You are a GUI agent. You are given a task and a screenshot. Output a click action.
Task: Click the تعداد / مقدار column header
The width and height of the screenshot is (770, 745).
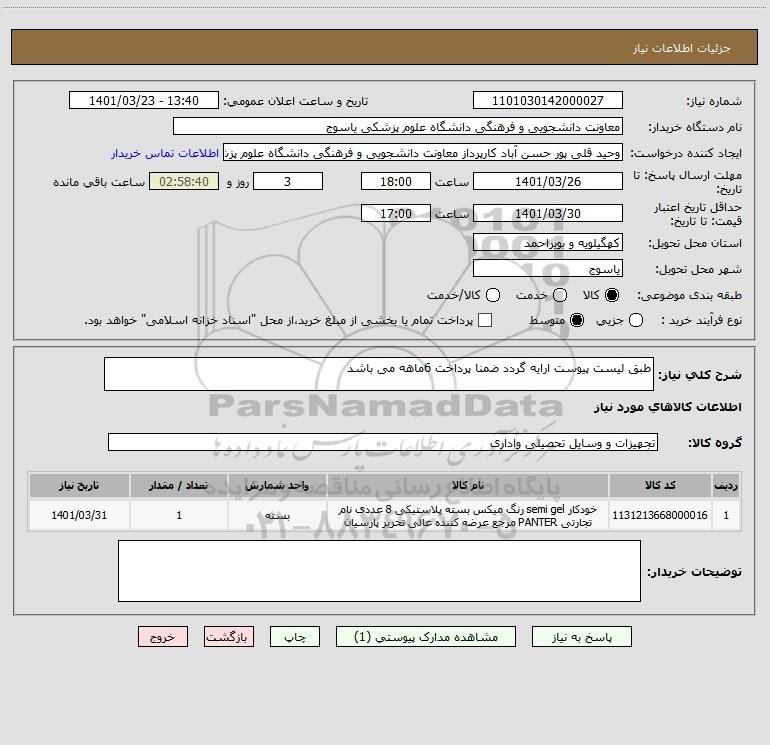pos(179,485)
